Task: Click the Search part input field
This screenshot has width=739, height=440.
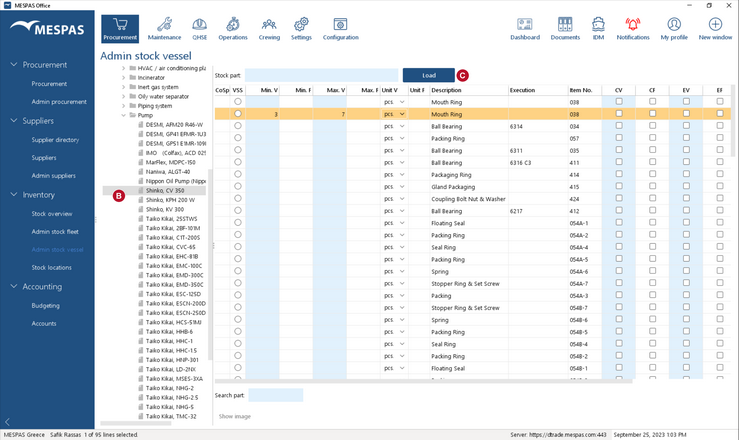Action: pos(276,395)
